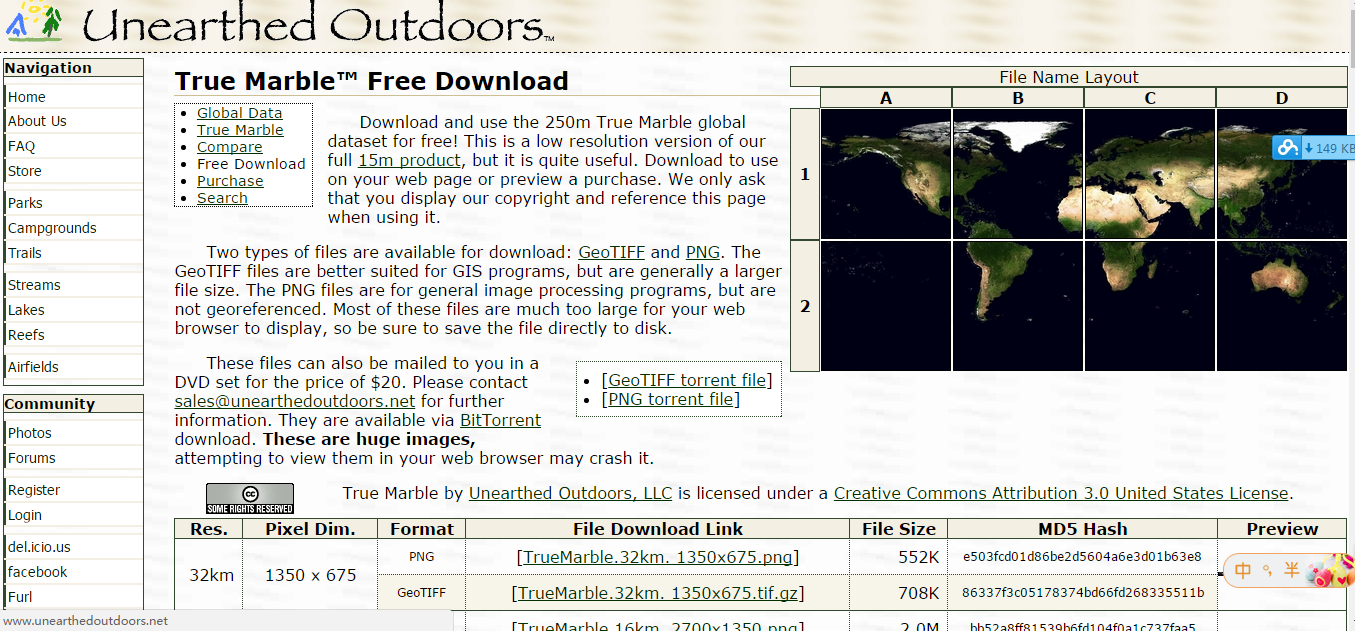The height and width of the screenshot is (631, 1355).
Task: Click map tile A1 showing North America
Action: [x=886, y=174]
